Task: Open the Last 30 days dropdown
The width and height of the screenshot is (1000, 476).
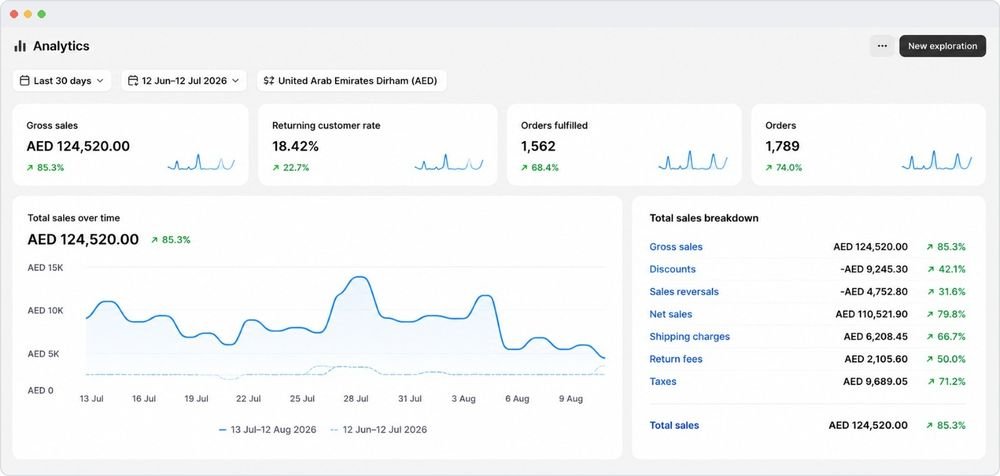Action: 62,81
